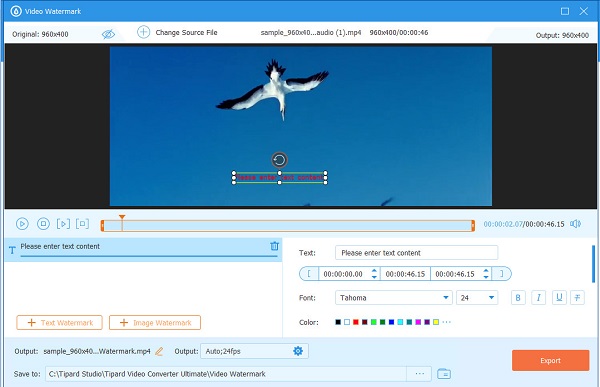The height and width of the screenshot is (387, 600).
Task: Toggle underline text formatting
Action: click(x=559, y=297)
